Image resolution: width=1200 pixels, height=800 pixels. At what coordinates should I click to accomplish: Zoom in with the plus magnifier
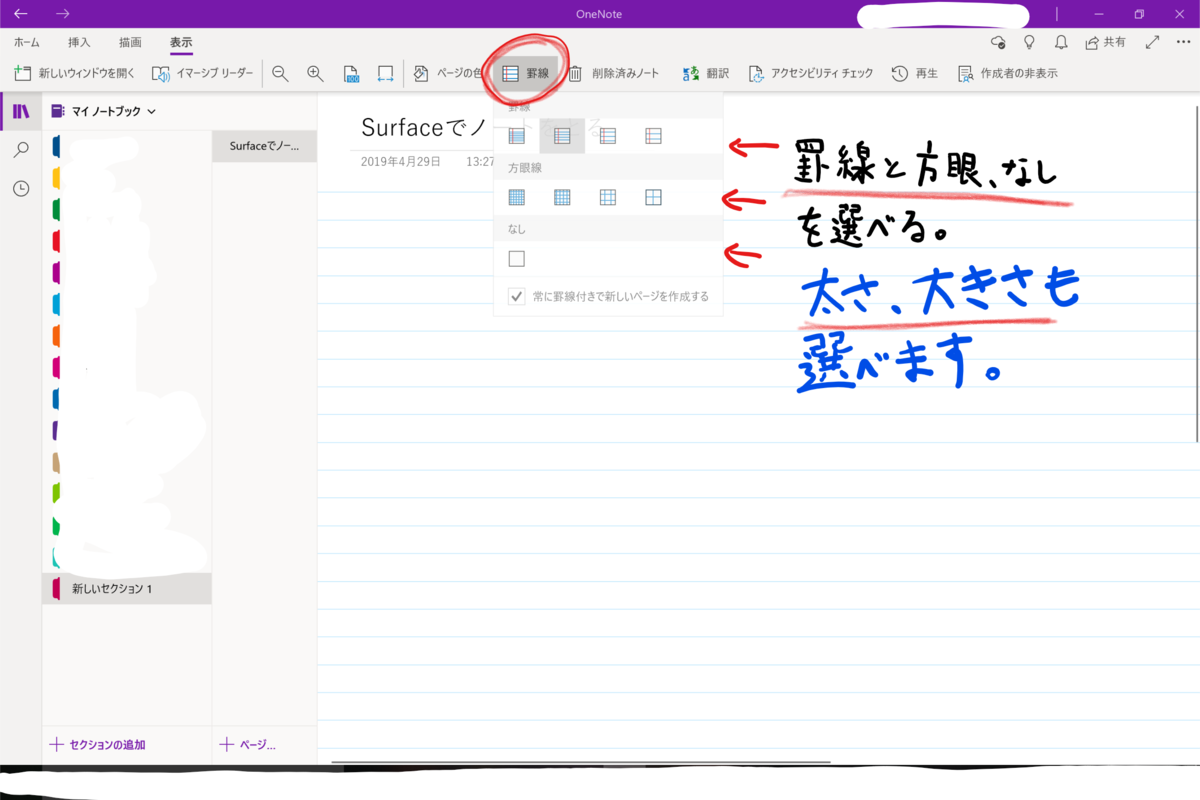(315, 73)
